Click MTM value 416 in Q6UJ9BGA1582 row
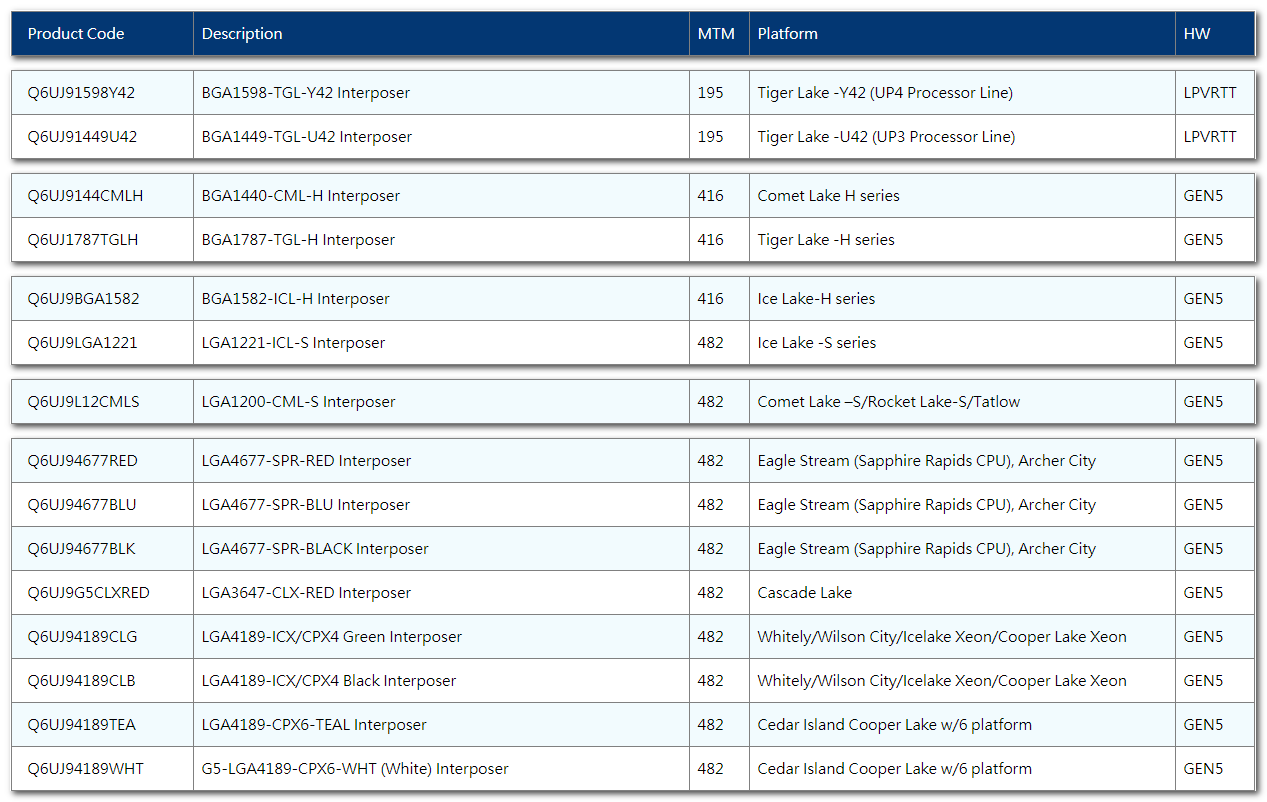 tap(711, 299)
